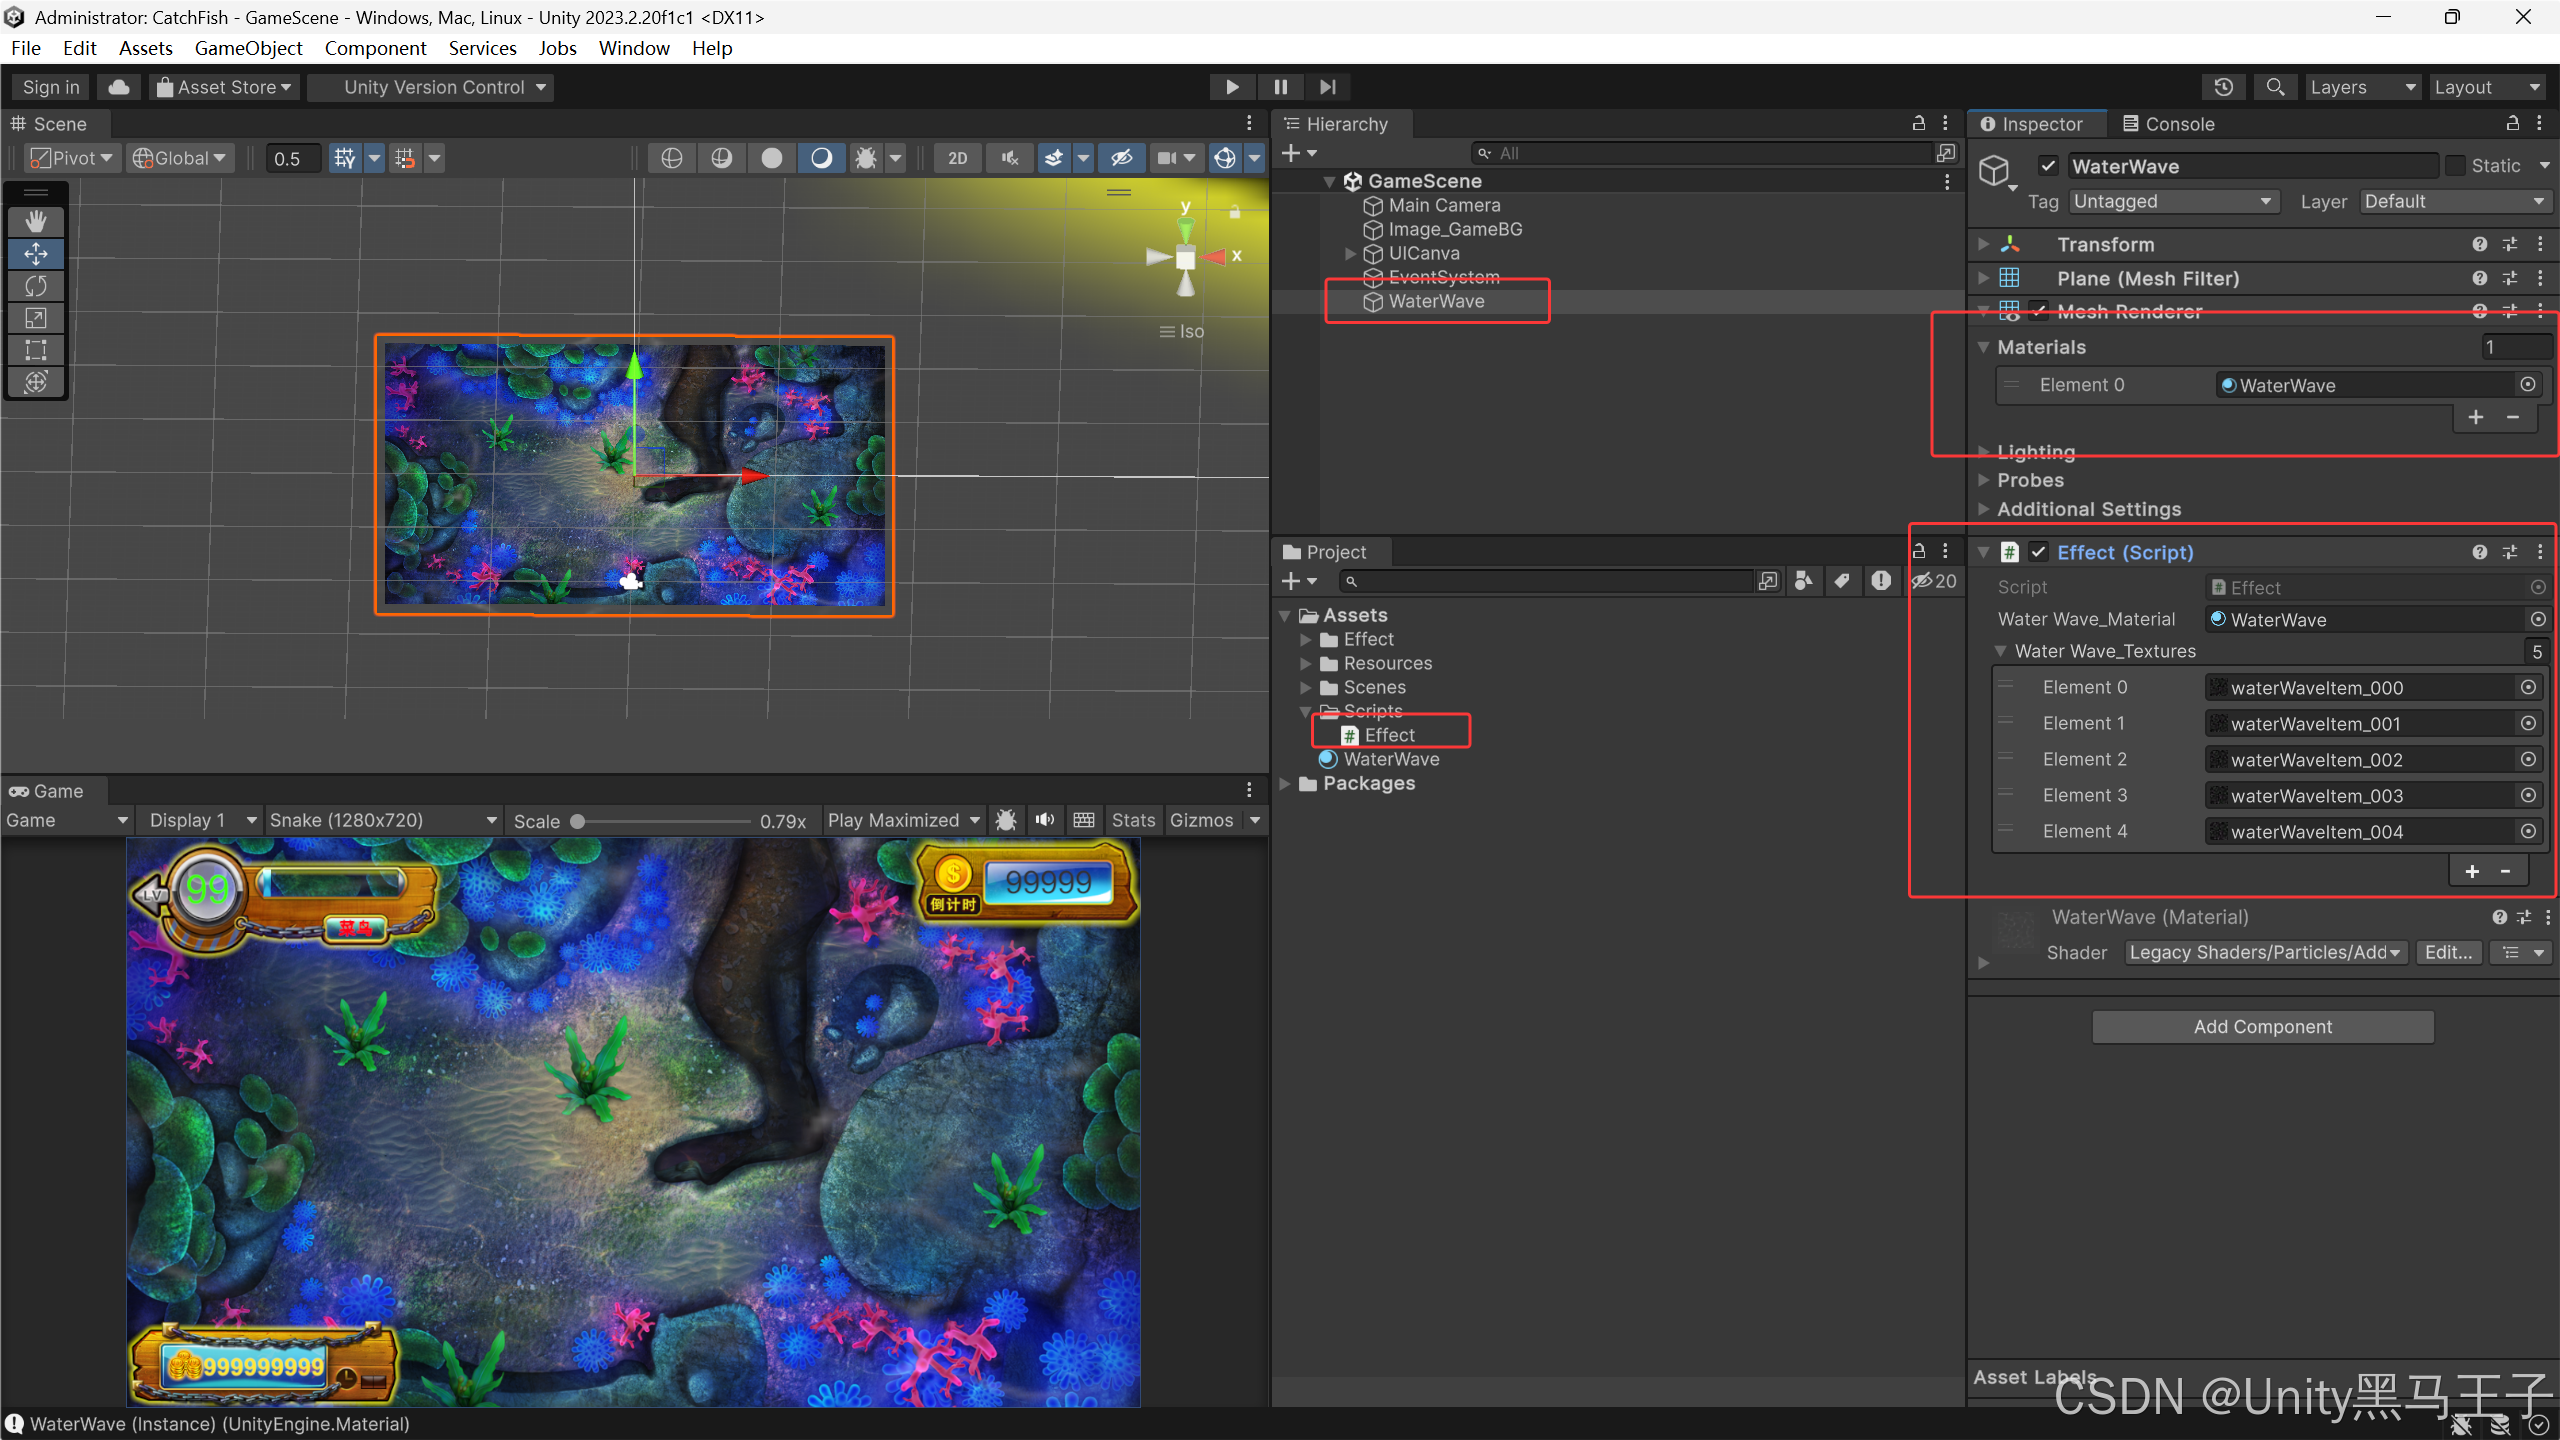2560x1440 pixels.
Task: Expand the Transform component
Action: coord(1983,244)
